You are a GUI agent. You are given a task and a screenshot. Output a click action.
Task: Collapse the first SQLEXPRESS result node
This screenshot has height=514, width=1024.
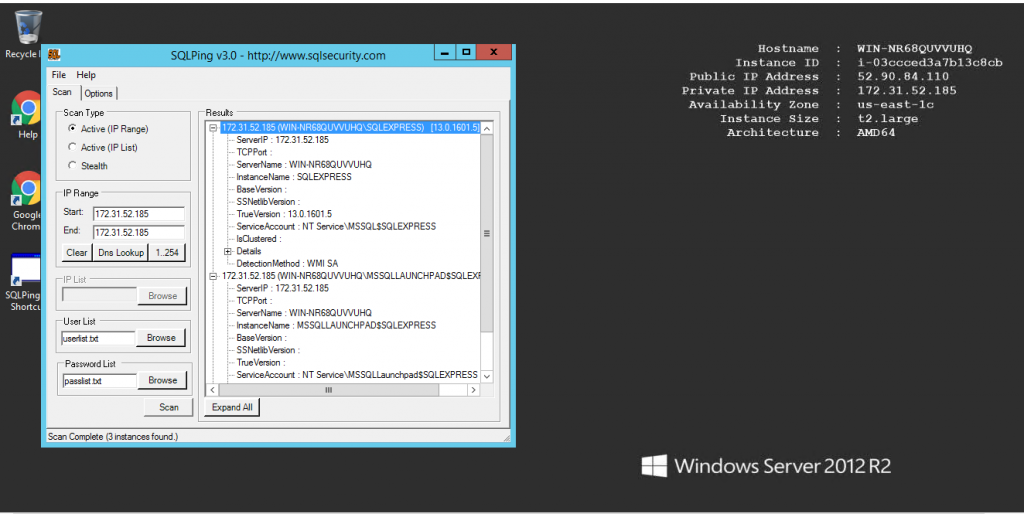(213, 128)
